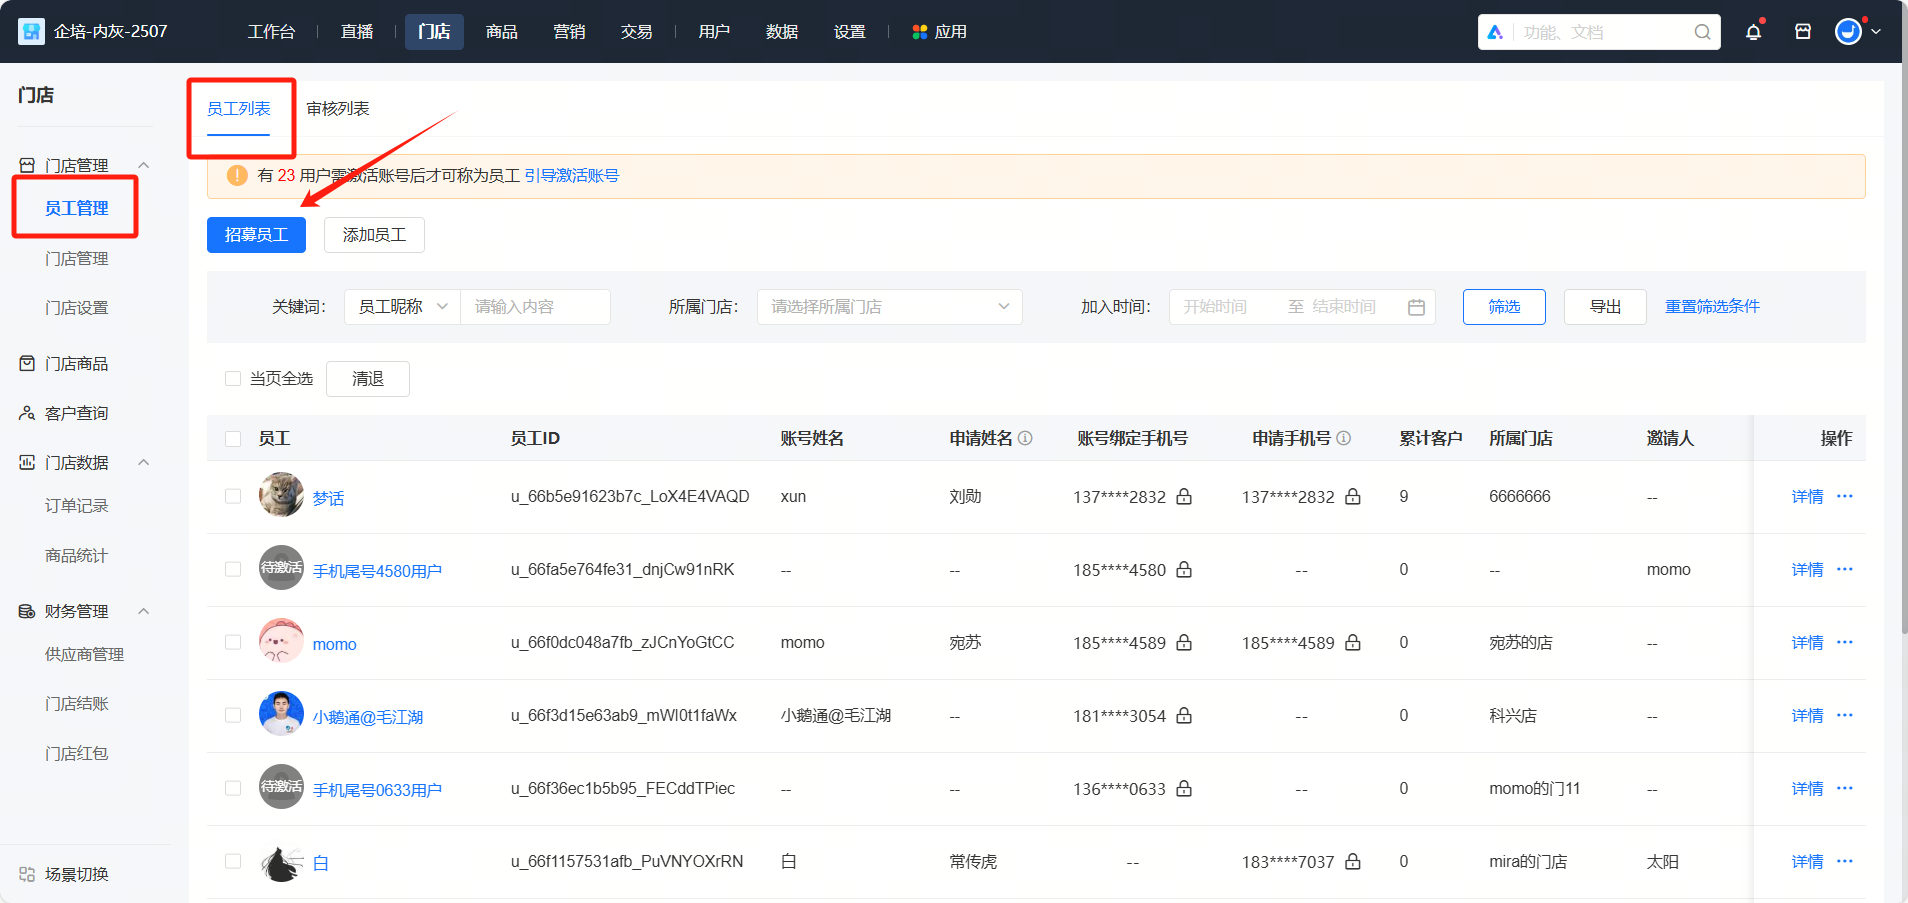
Task: Open the 员工昵称 keyword type dropdown
Action: click(x=402, y=307)
